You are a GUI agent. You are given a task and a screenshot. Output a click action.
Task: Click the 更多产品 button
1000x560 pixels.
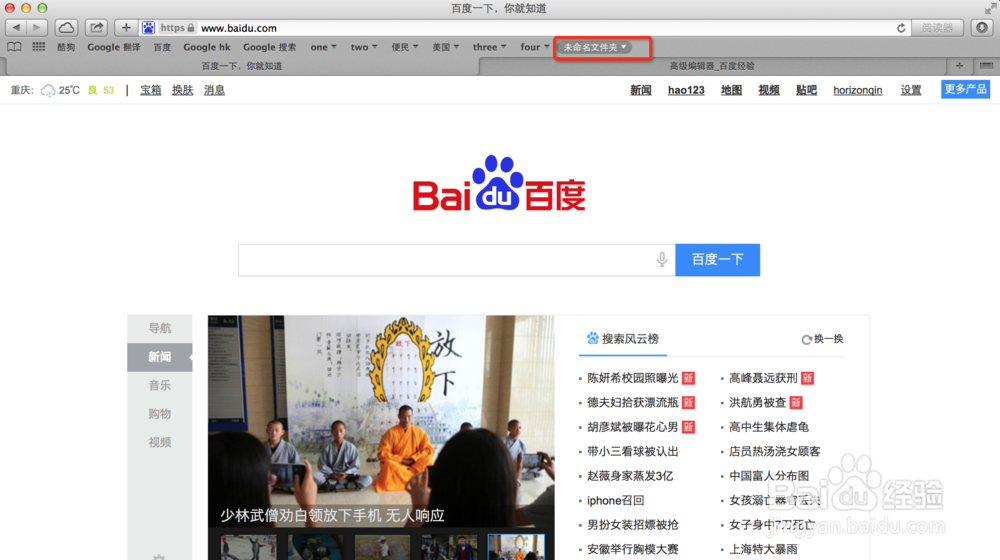pos(965,89)
